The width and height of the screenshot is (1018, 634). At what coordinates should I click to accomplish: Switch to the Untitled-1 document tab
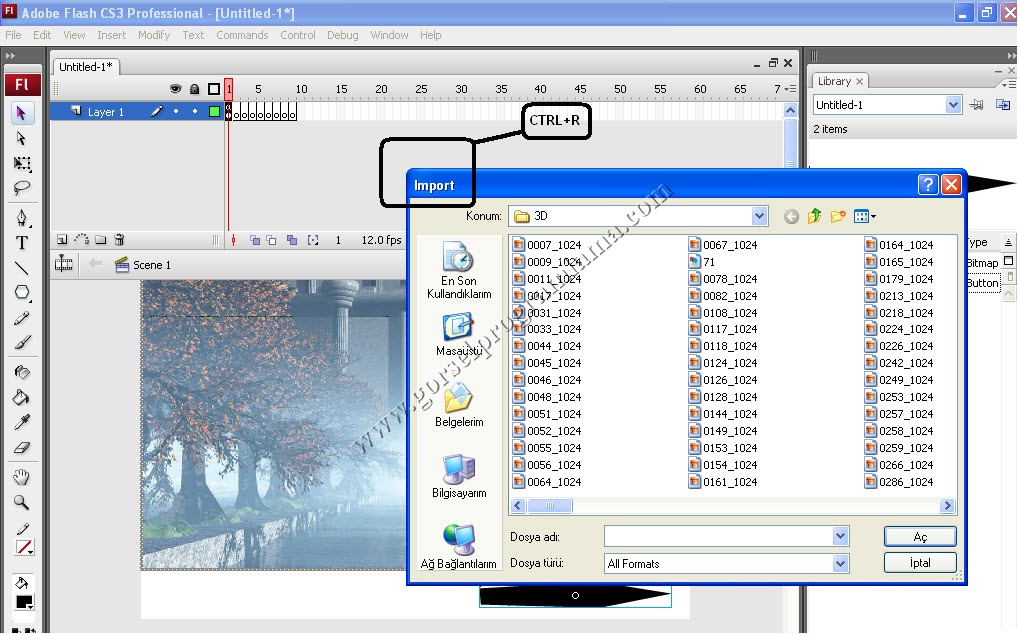click(x=85, y=66)
